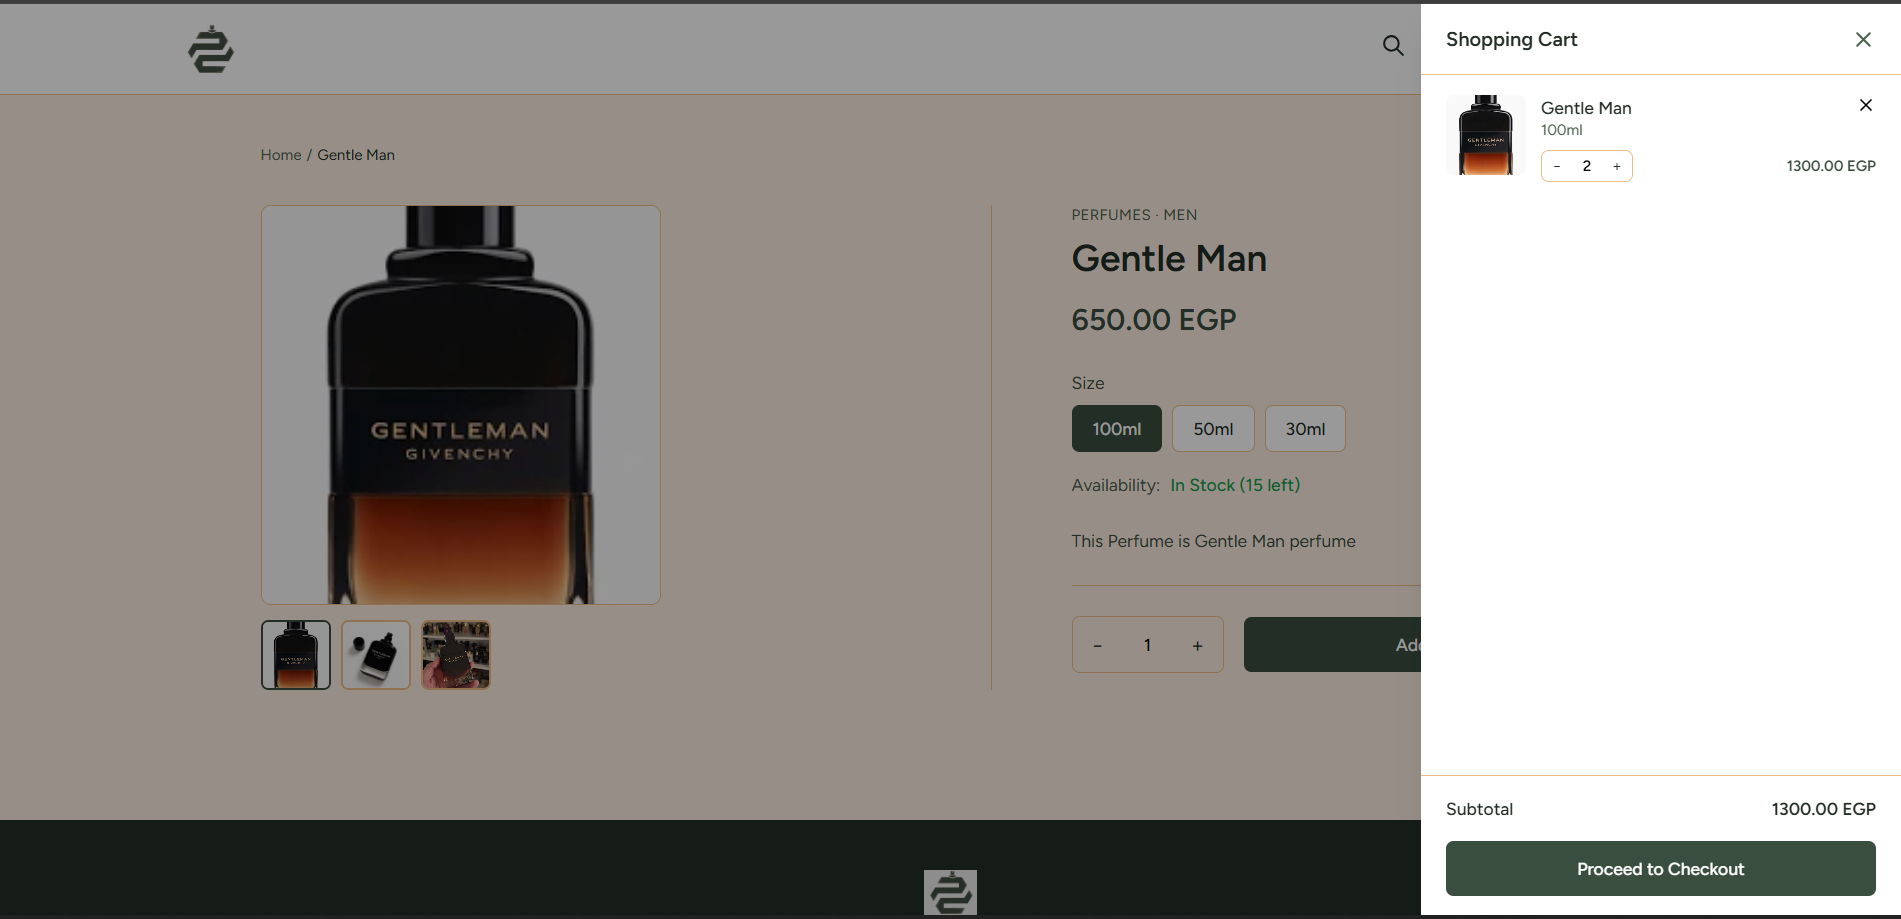Go to Home via breadcrumb
This screenshot has height=919, width=1901.
pos(281,155)
